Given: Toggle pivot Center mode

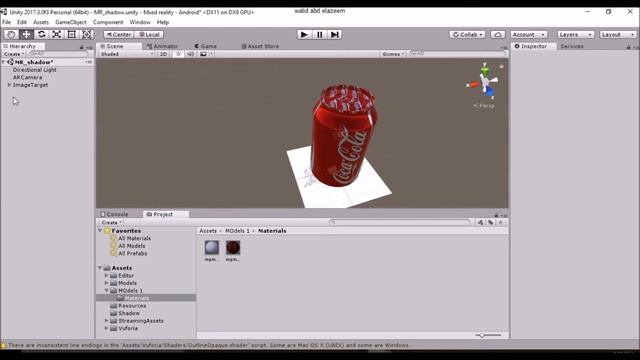Looking at the screenshot, I should click(x=118, y=35).
